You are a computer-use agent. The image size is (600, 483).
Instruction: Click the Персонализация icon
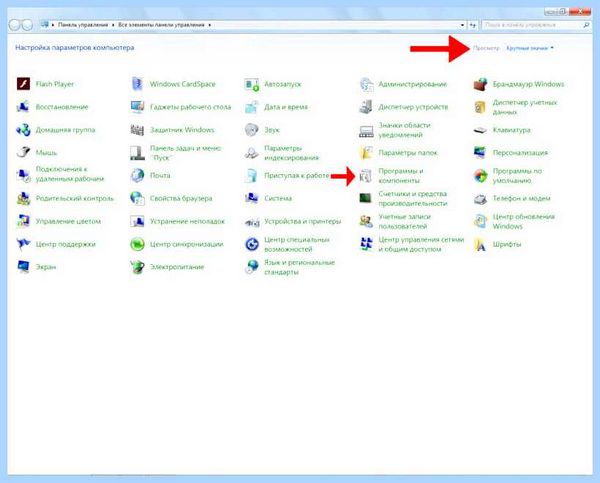click(x=480, y=152)
